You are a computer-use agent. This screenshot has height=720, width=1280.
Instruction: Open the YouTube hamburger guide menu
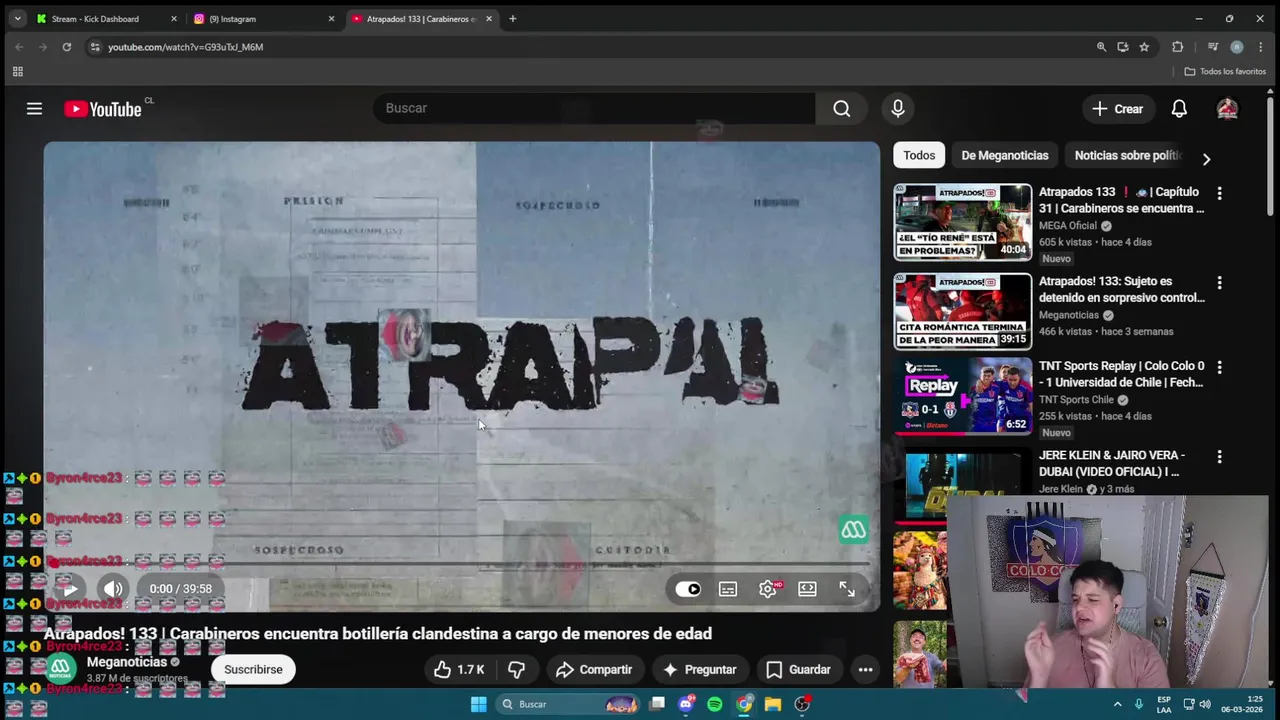(x=34, y=109)
